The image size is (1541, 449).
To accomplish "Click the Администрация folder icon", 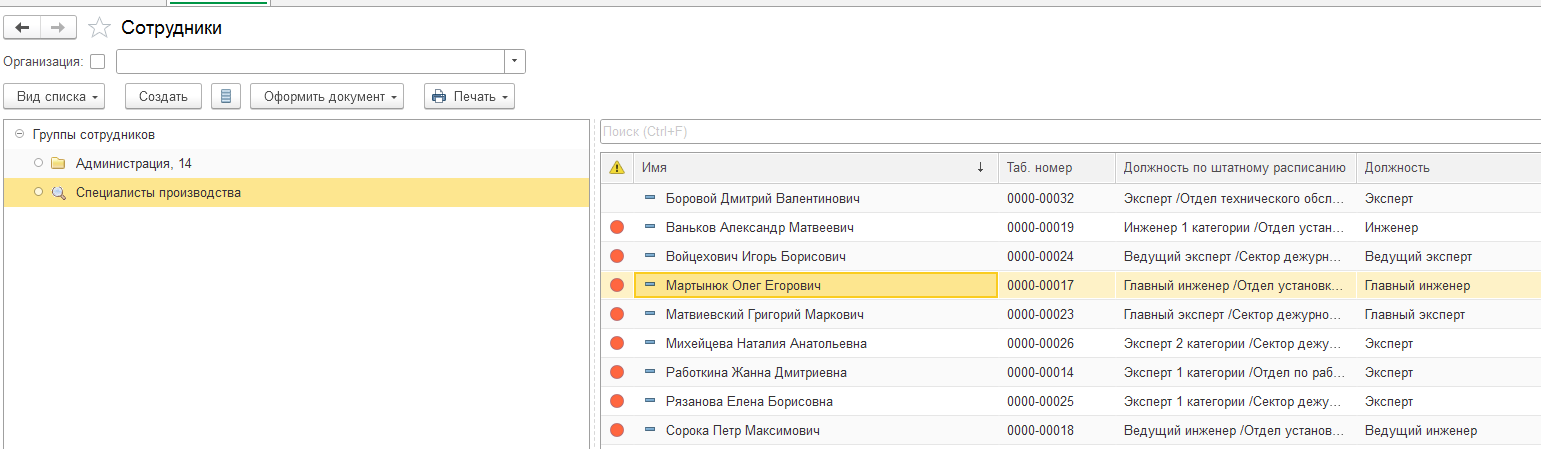I will pos(58,163).
